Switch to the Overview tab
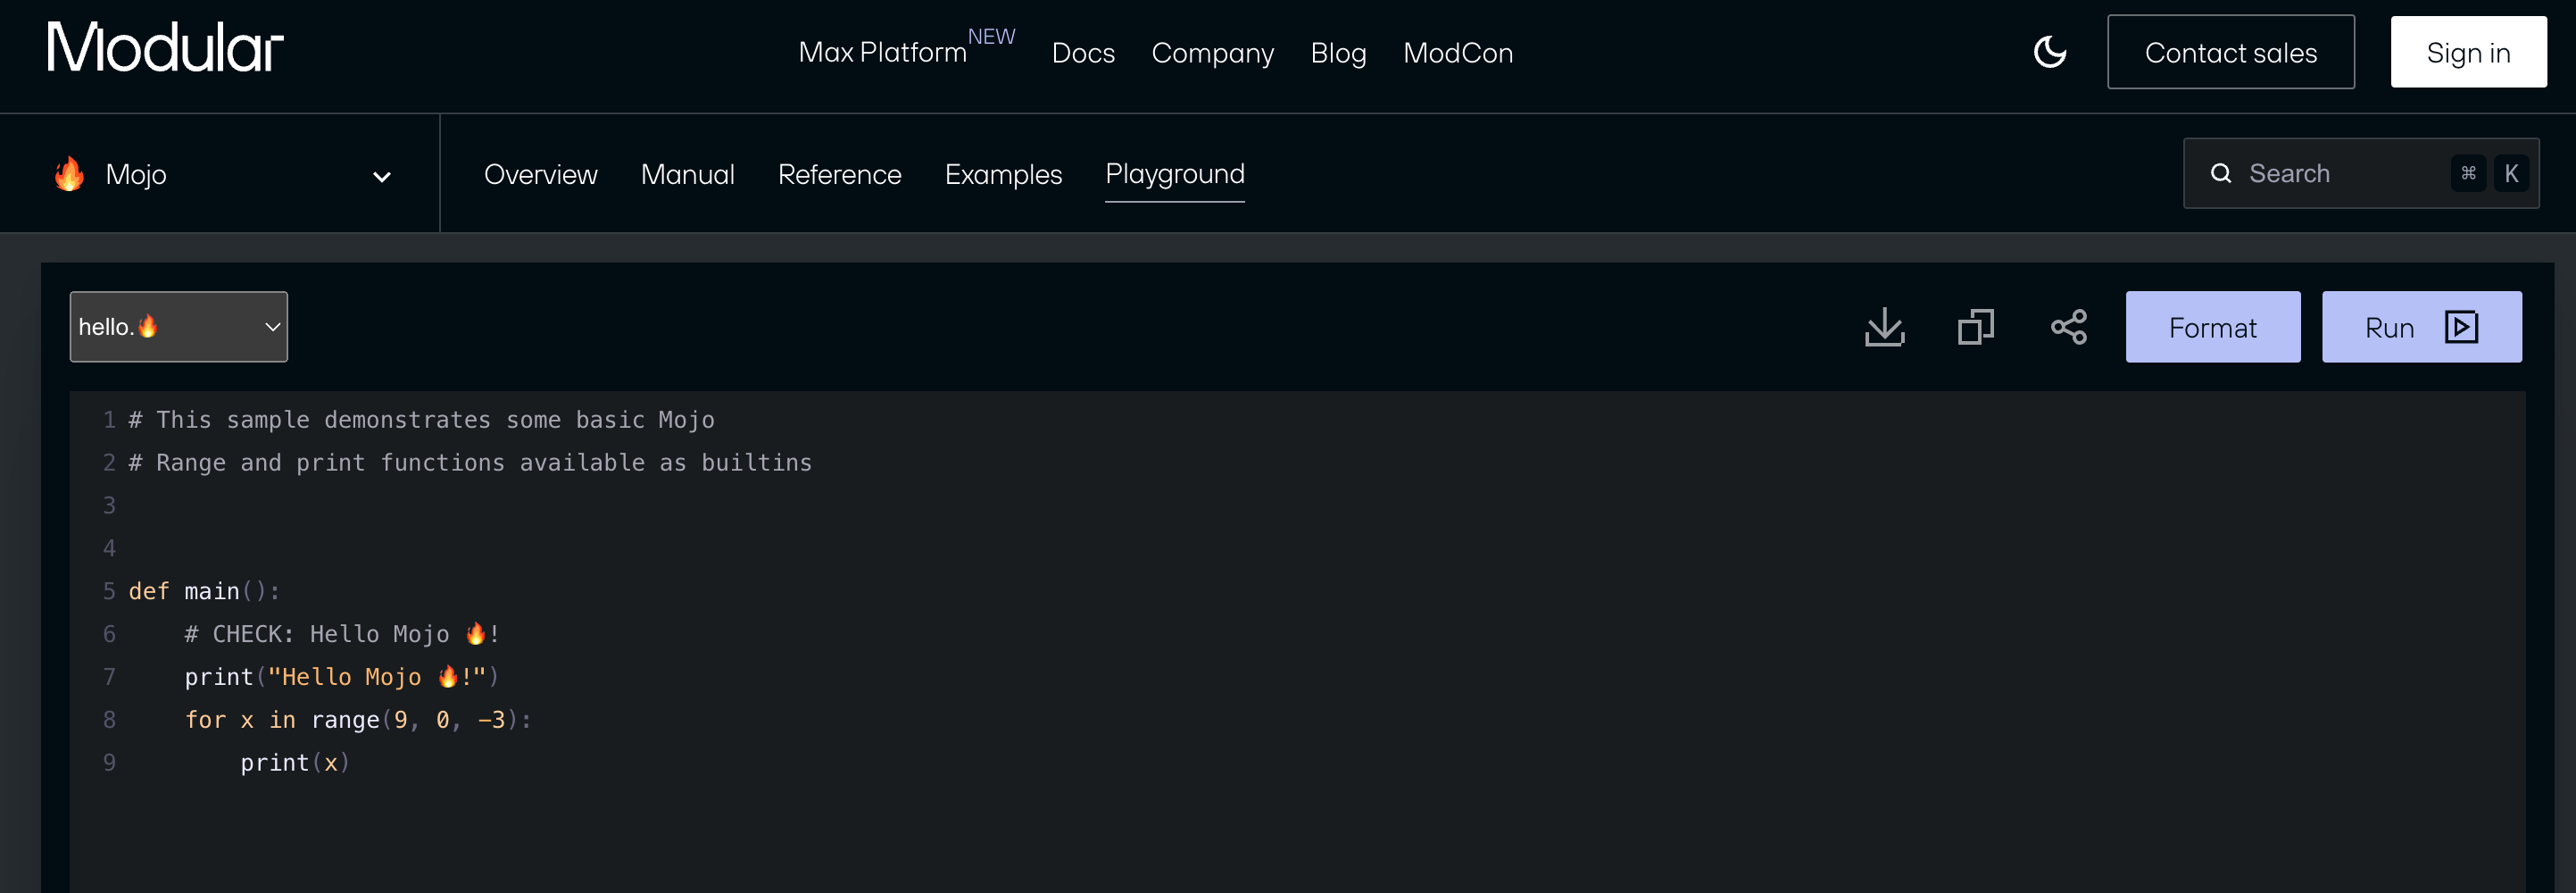The width and height of the screenshot is (2576, 893). pyautogui.click(x=540, y=175)
